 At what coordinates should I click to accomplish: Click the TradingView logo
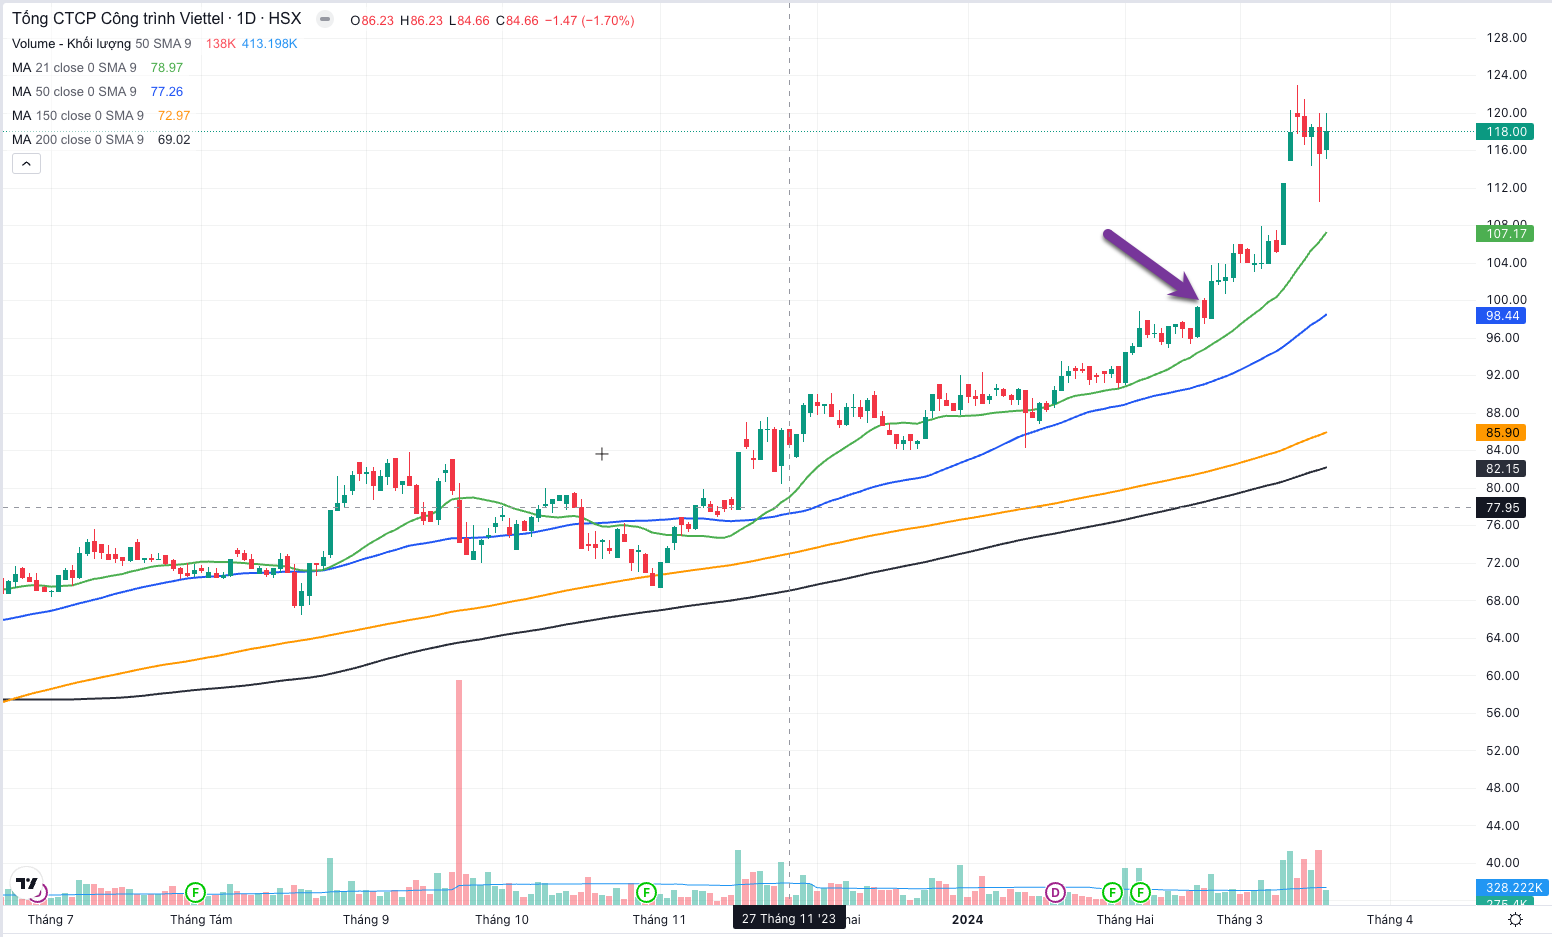[x=27, y=883]
